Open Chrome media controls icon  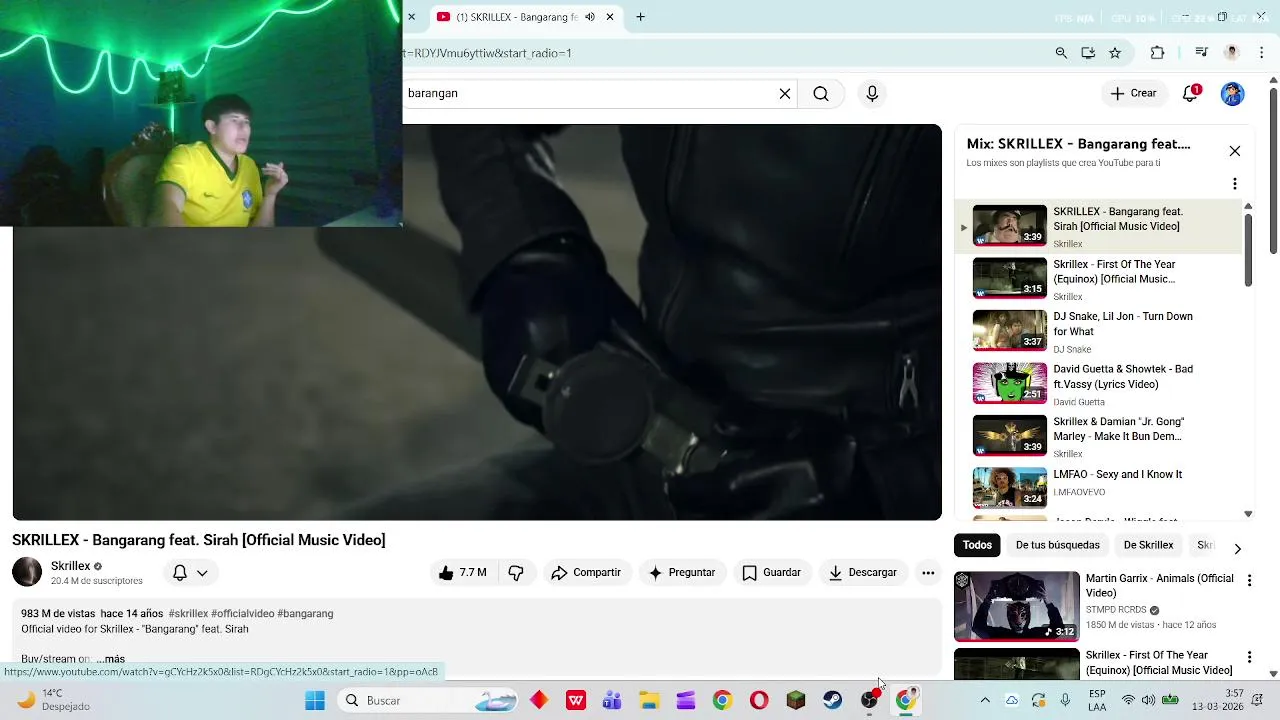pyautogui.click(x=1202, y=53)
